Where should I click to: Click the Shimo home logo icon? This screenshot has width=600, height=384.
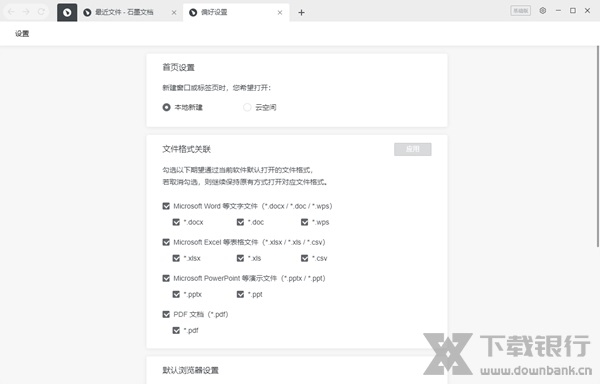coord(67,13)
